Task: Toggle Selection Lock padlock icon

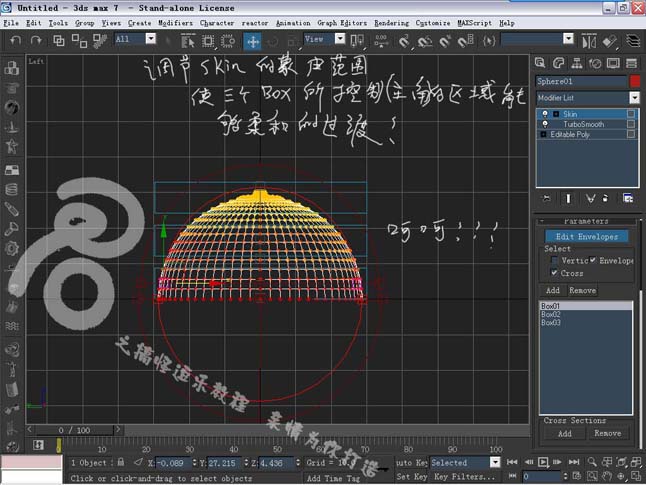Action: pos(121,462)
